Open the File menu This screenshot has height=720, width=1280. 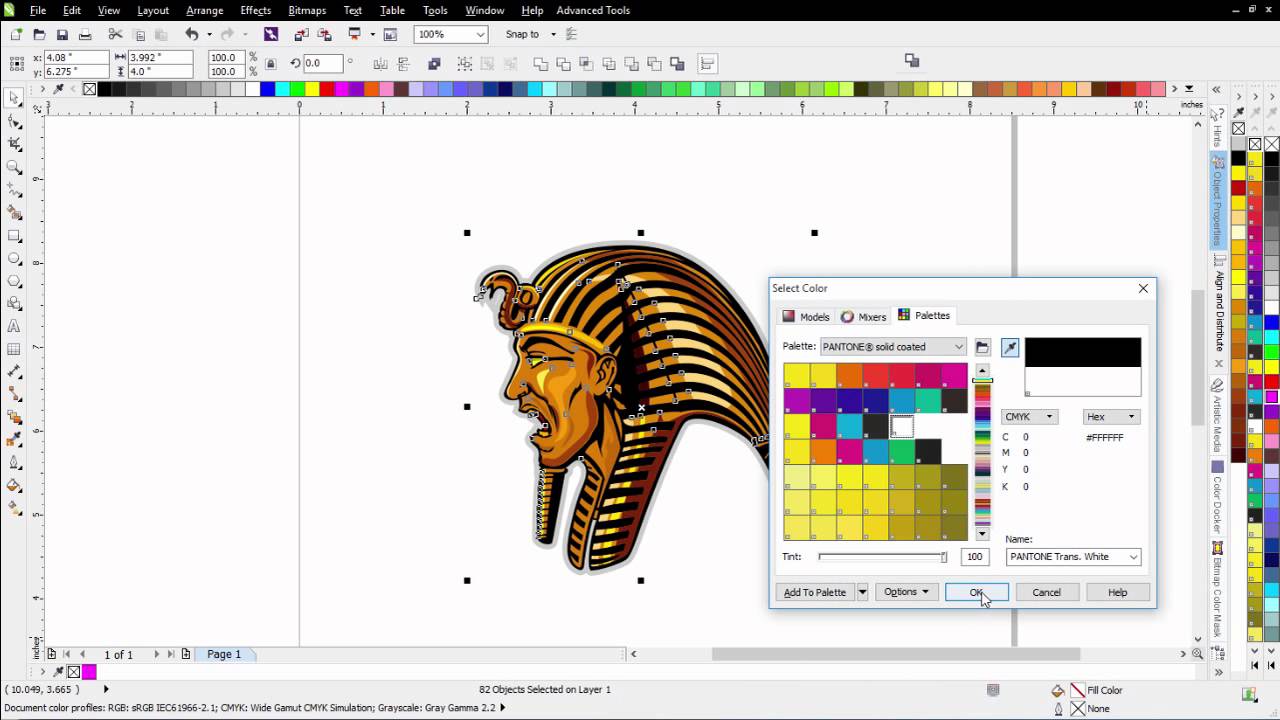[38, 10]
